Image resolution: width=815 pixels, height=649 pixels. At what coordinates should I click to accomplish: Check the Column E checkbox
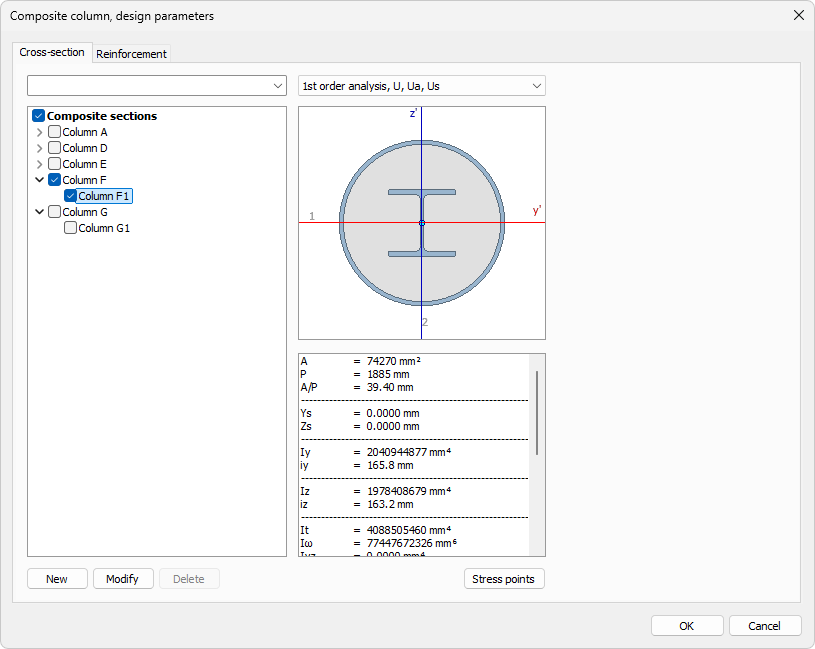coord(55,164)
